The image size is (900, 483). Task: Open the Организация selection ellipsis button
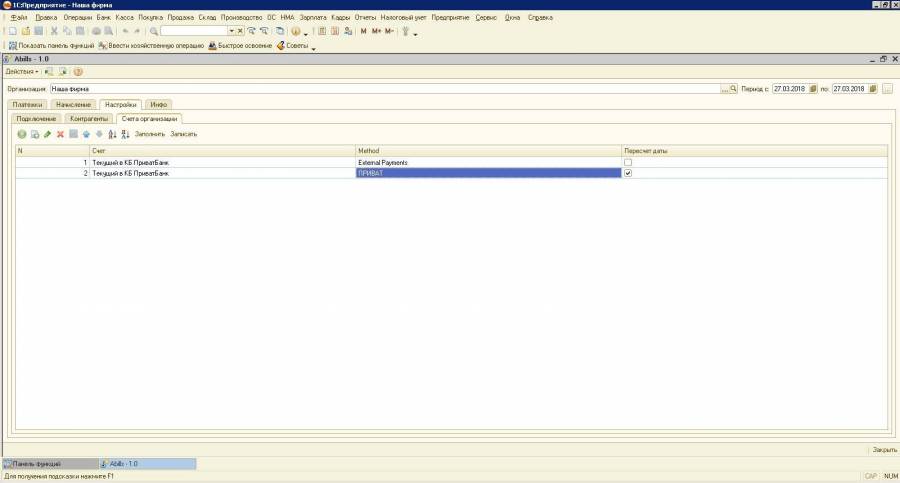[x=724, y=89]
